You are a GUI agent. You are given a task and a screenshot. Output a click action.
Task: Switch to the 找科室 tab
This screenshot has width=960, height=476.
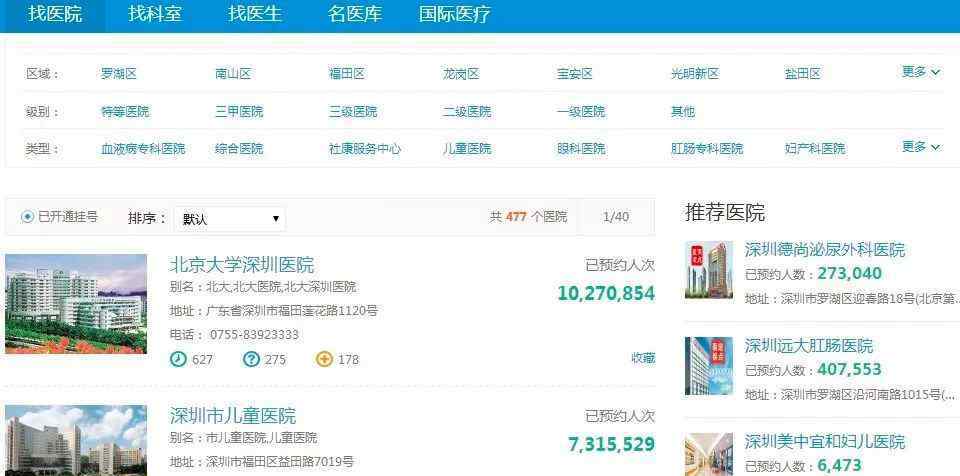point(155,14)
